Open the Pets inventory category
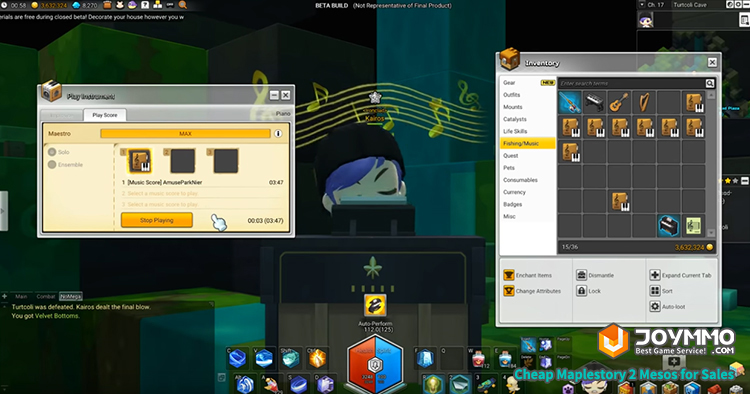The image size is (750, 394). coord(509,168)
